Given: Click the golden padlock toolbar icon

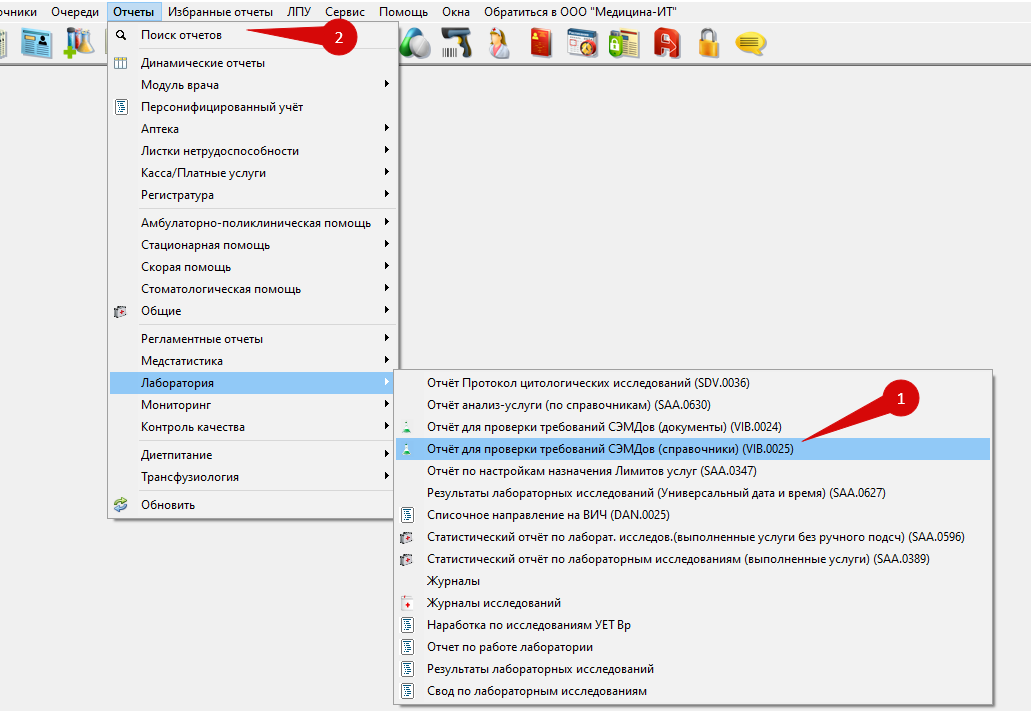Looking at the screenshot, I should pos(709,43).
